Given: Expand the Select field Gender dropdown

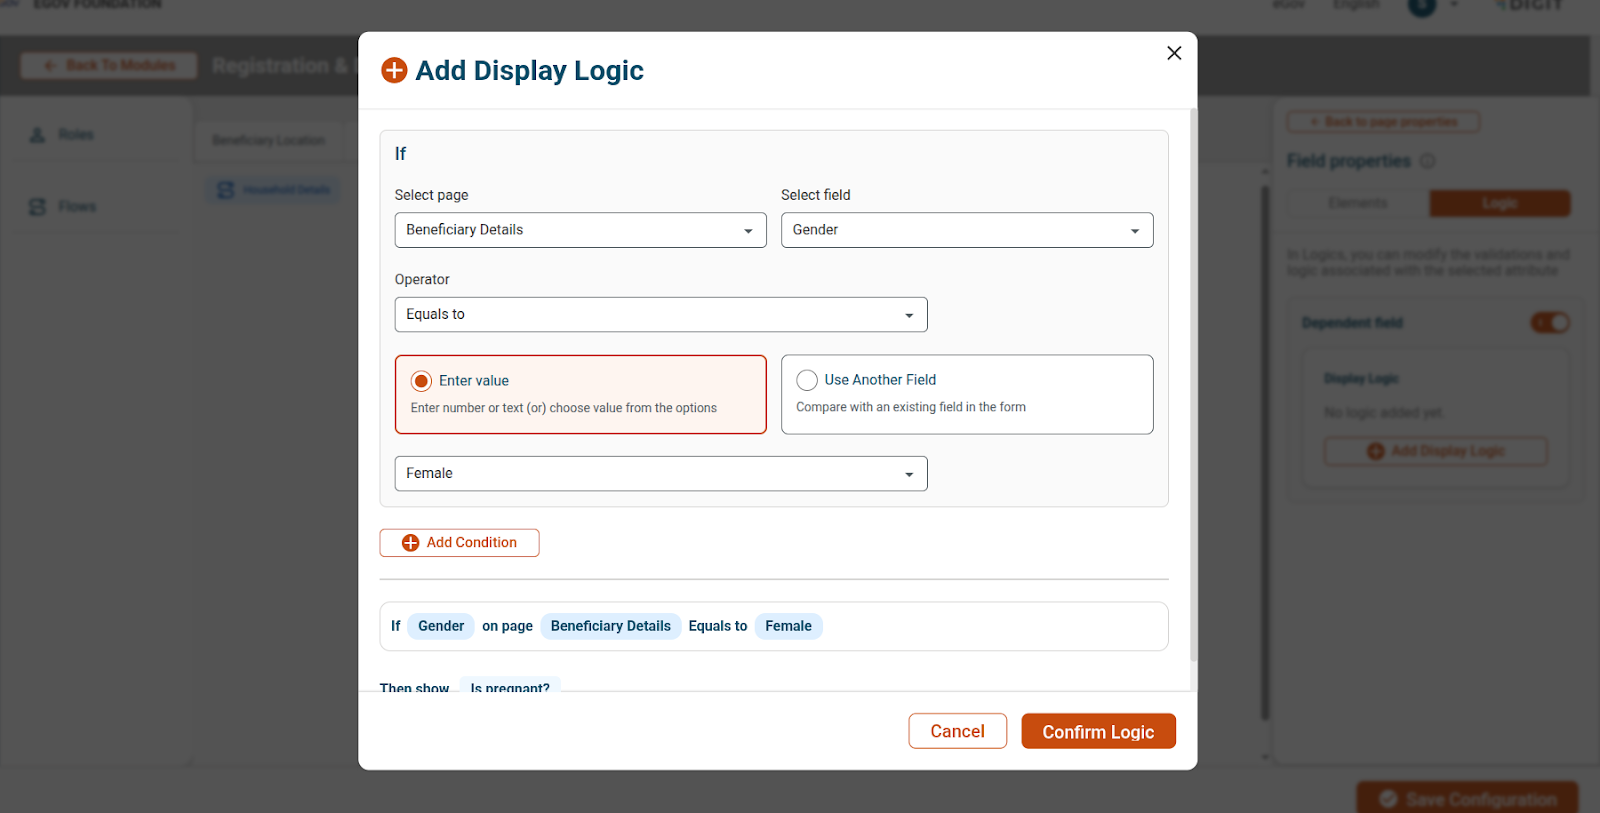Looking at the screenshot, I should pyautogui.click(x=966, y=230).
